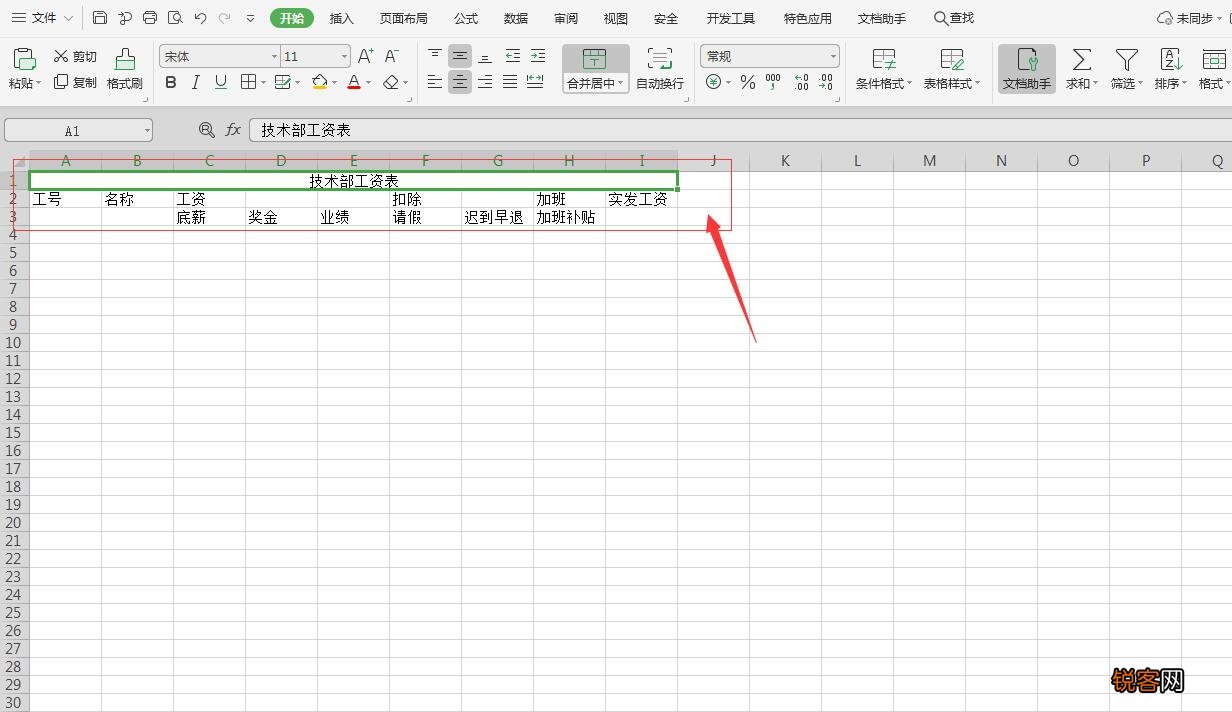Viewport: 1232px width, 712px height.
Task: Click the zoom magnifier icon beside fx
Action: point(207,130)
